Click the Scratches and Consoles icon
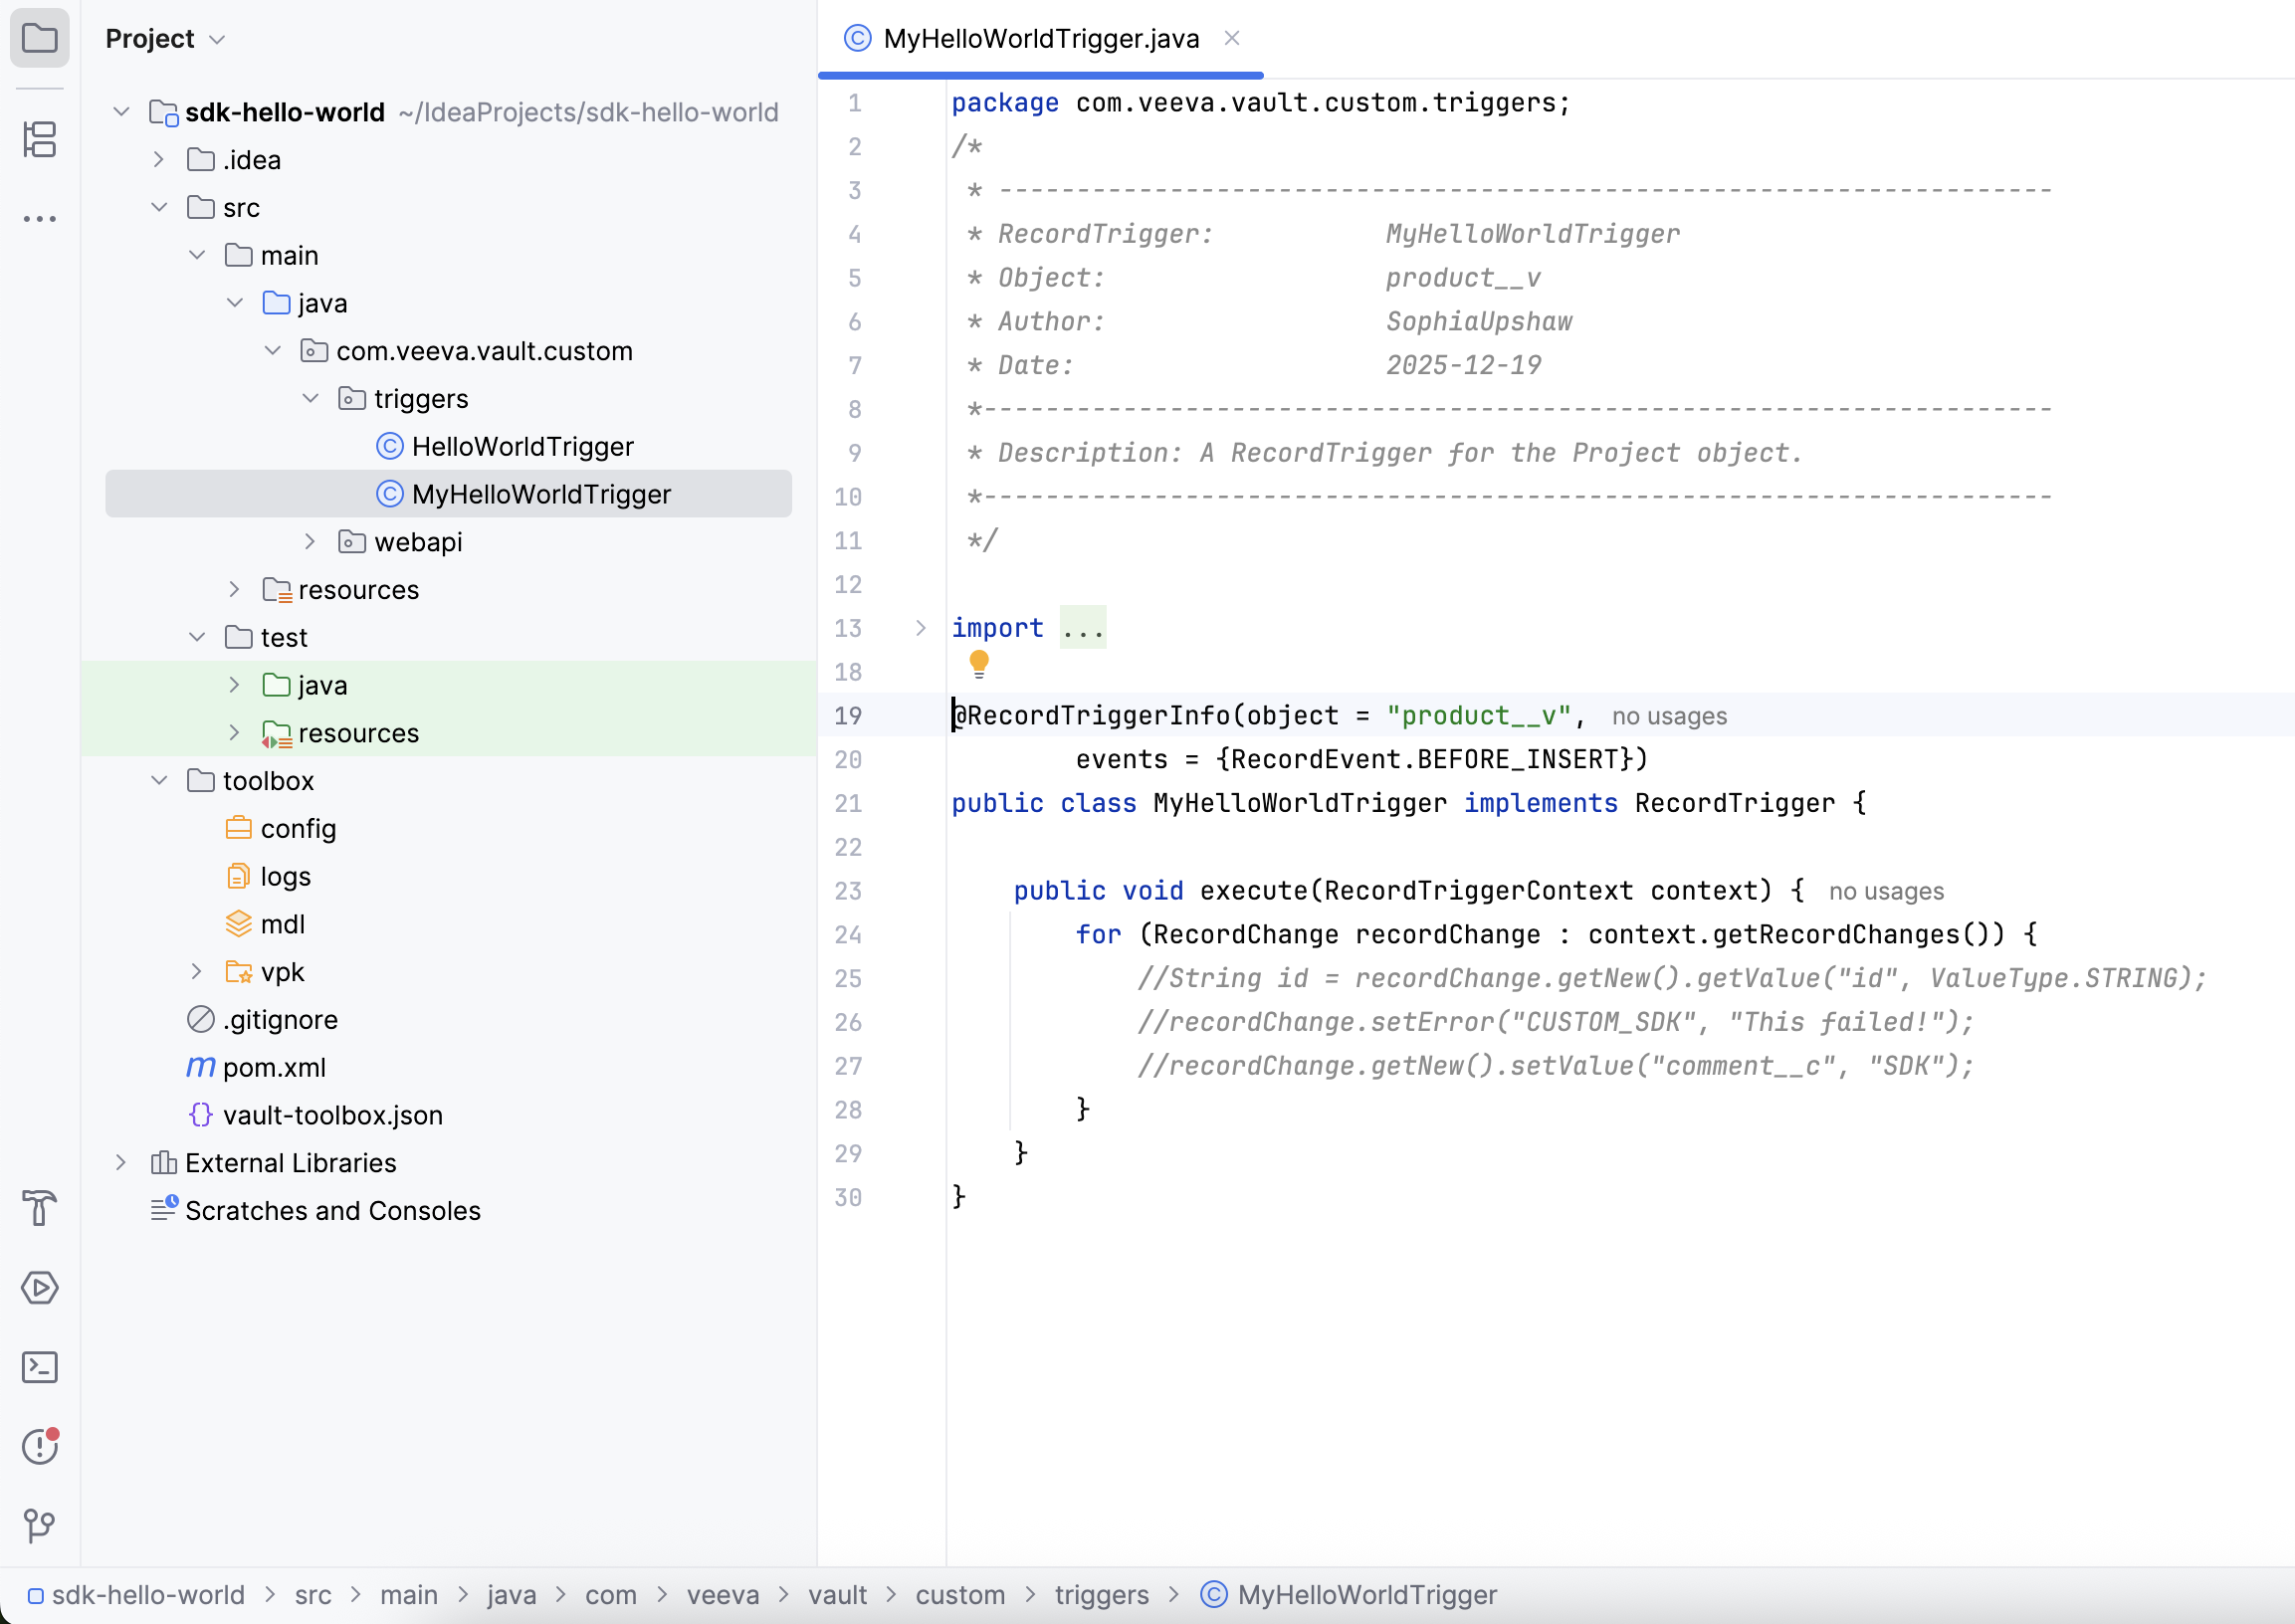 [164, 1209]
